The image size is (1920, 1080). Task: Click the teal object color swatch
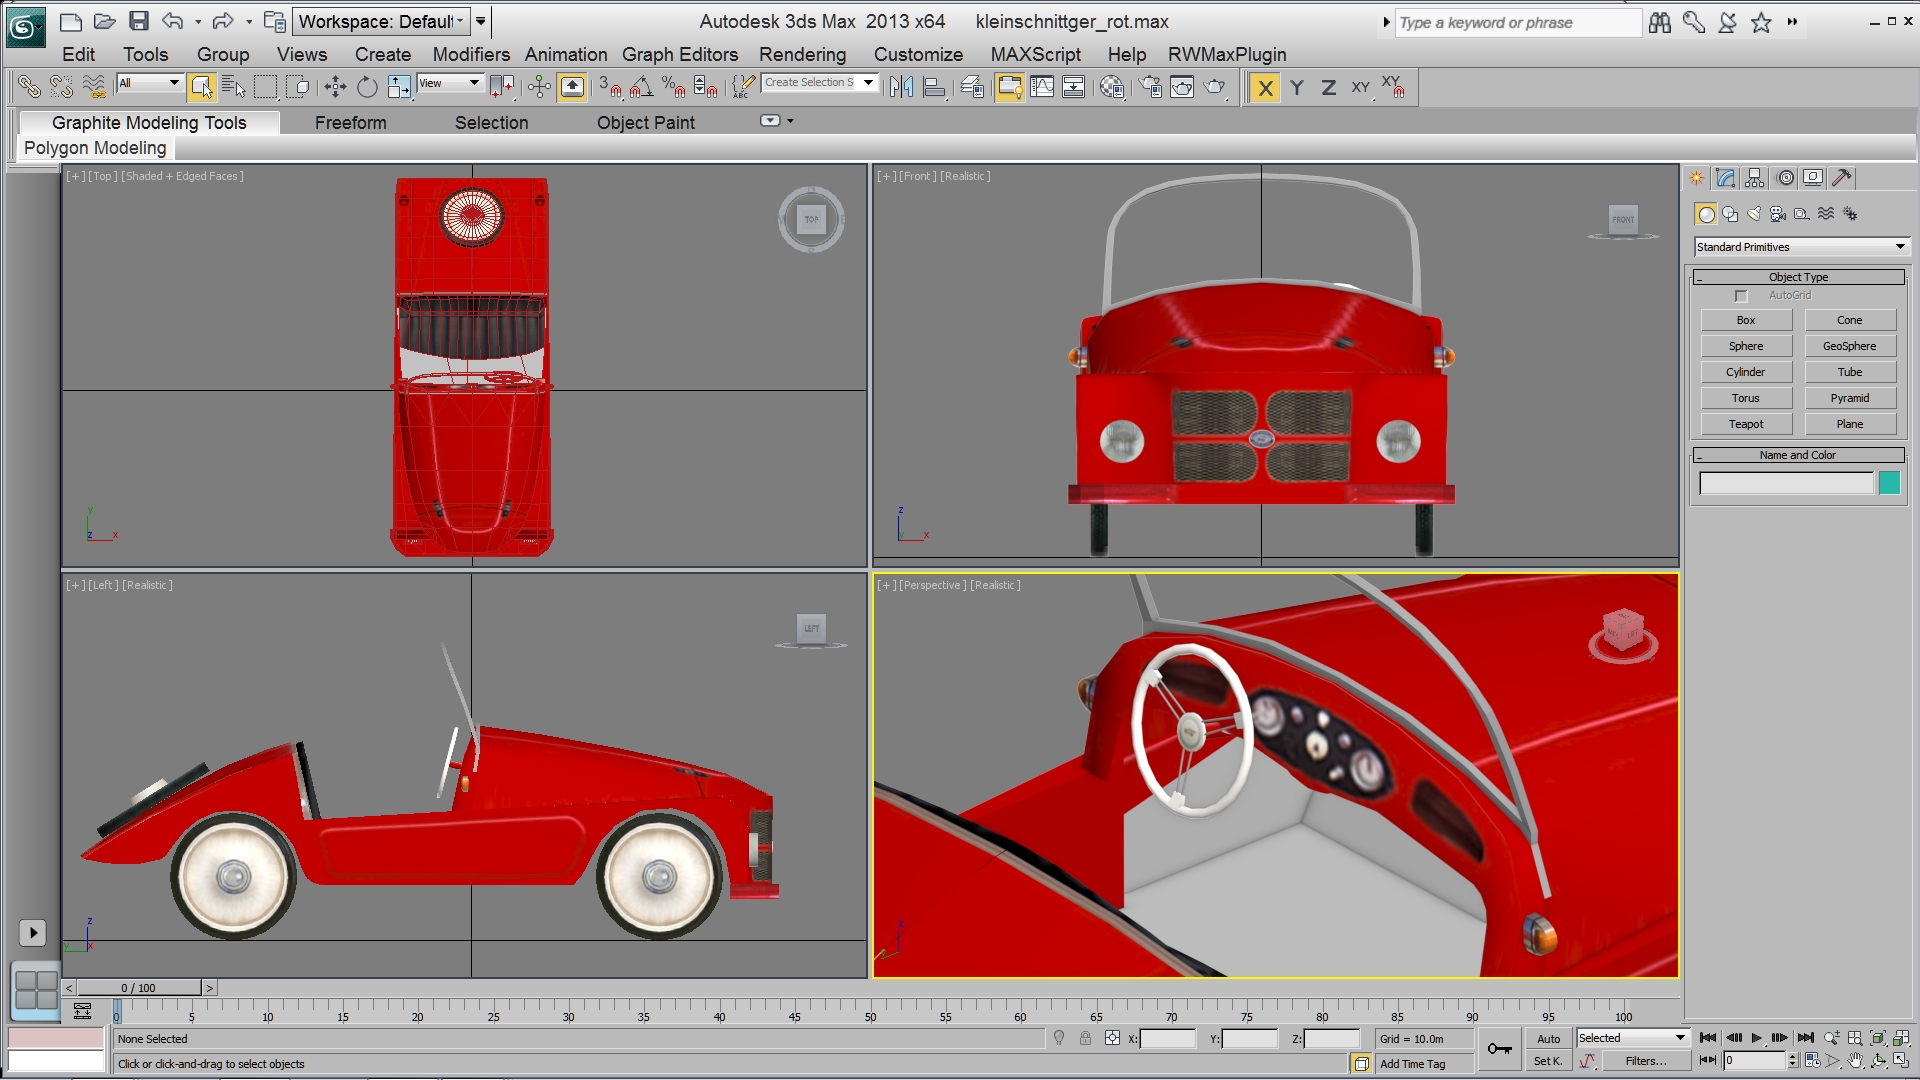pos(1889,484)
